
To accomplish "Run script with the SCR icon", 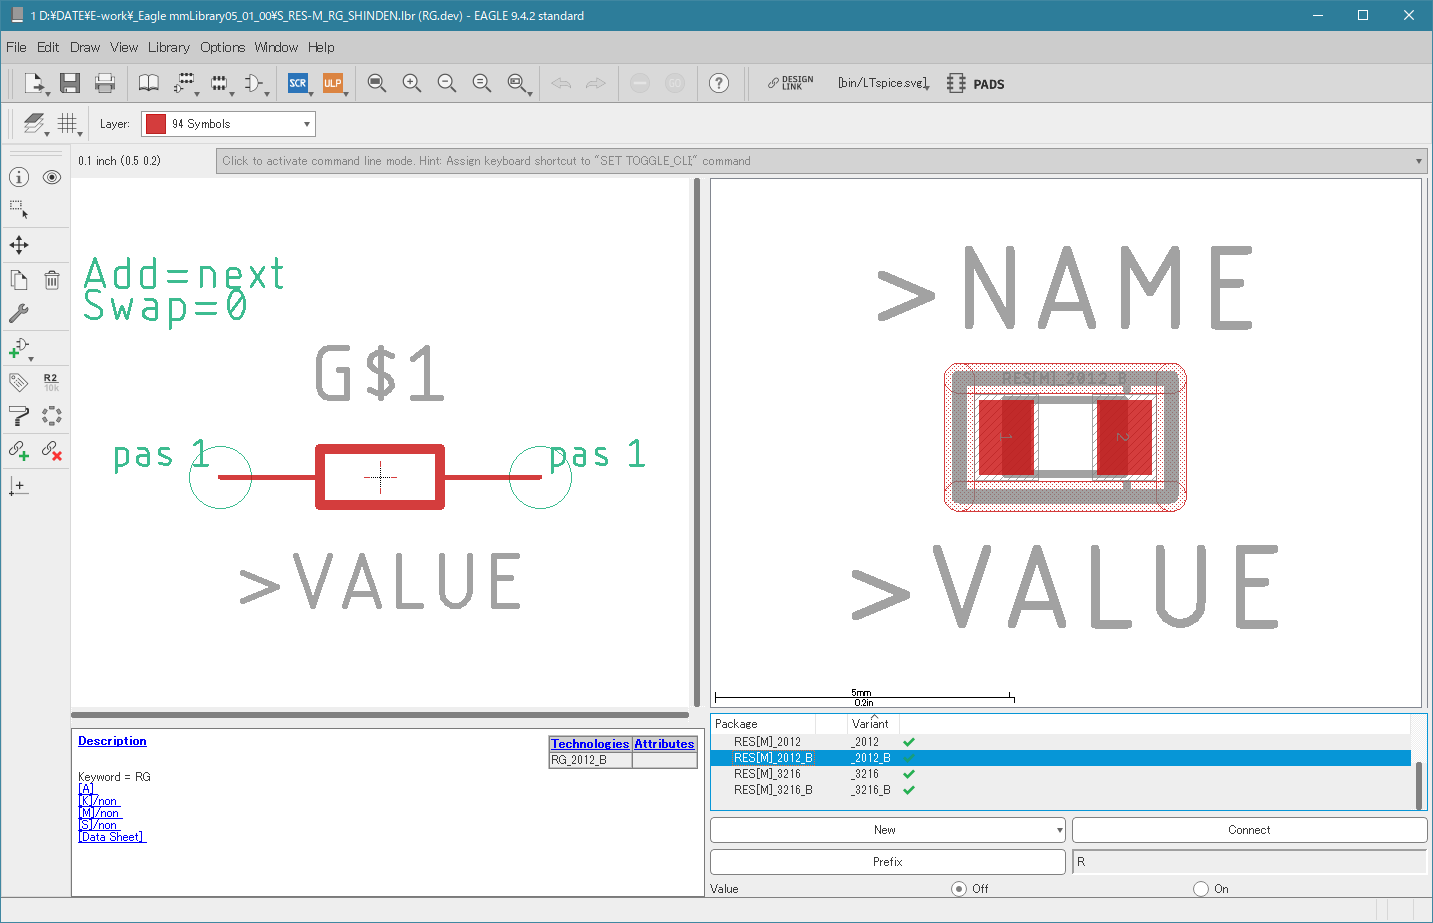I will 298,83.
